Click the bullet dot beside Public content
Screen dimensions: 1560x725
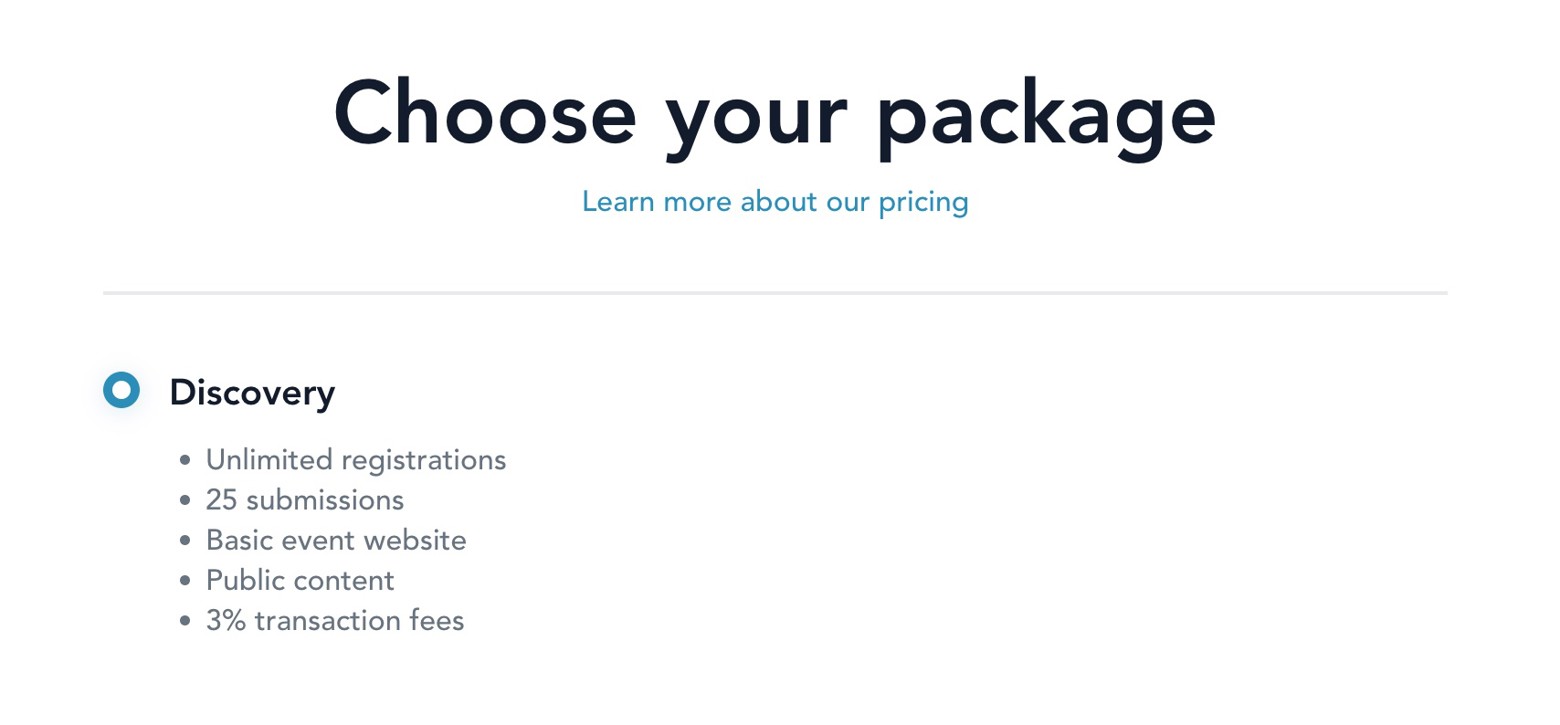point(185,581)
